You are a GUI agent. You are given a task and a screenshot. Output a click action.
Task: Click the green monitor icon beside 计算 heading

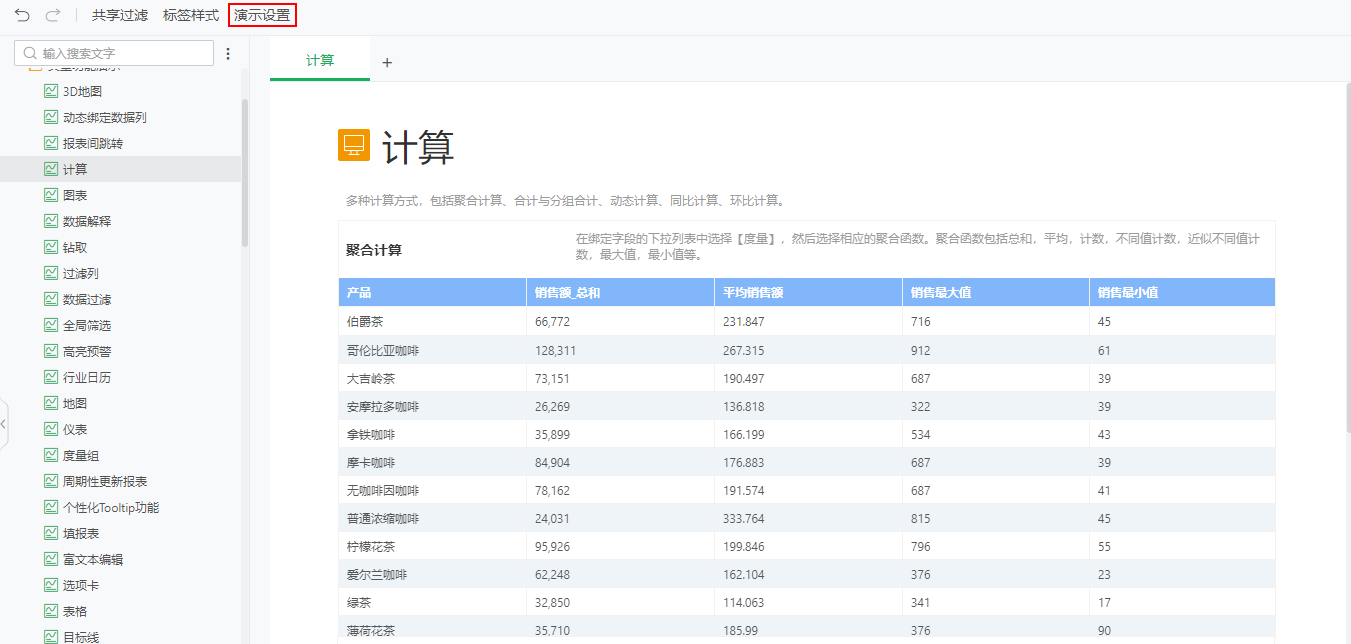coord(354,146)
